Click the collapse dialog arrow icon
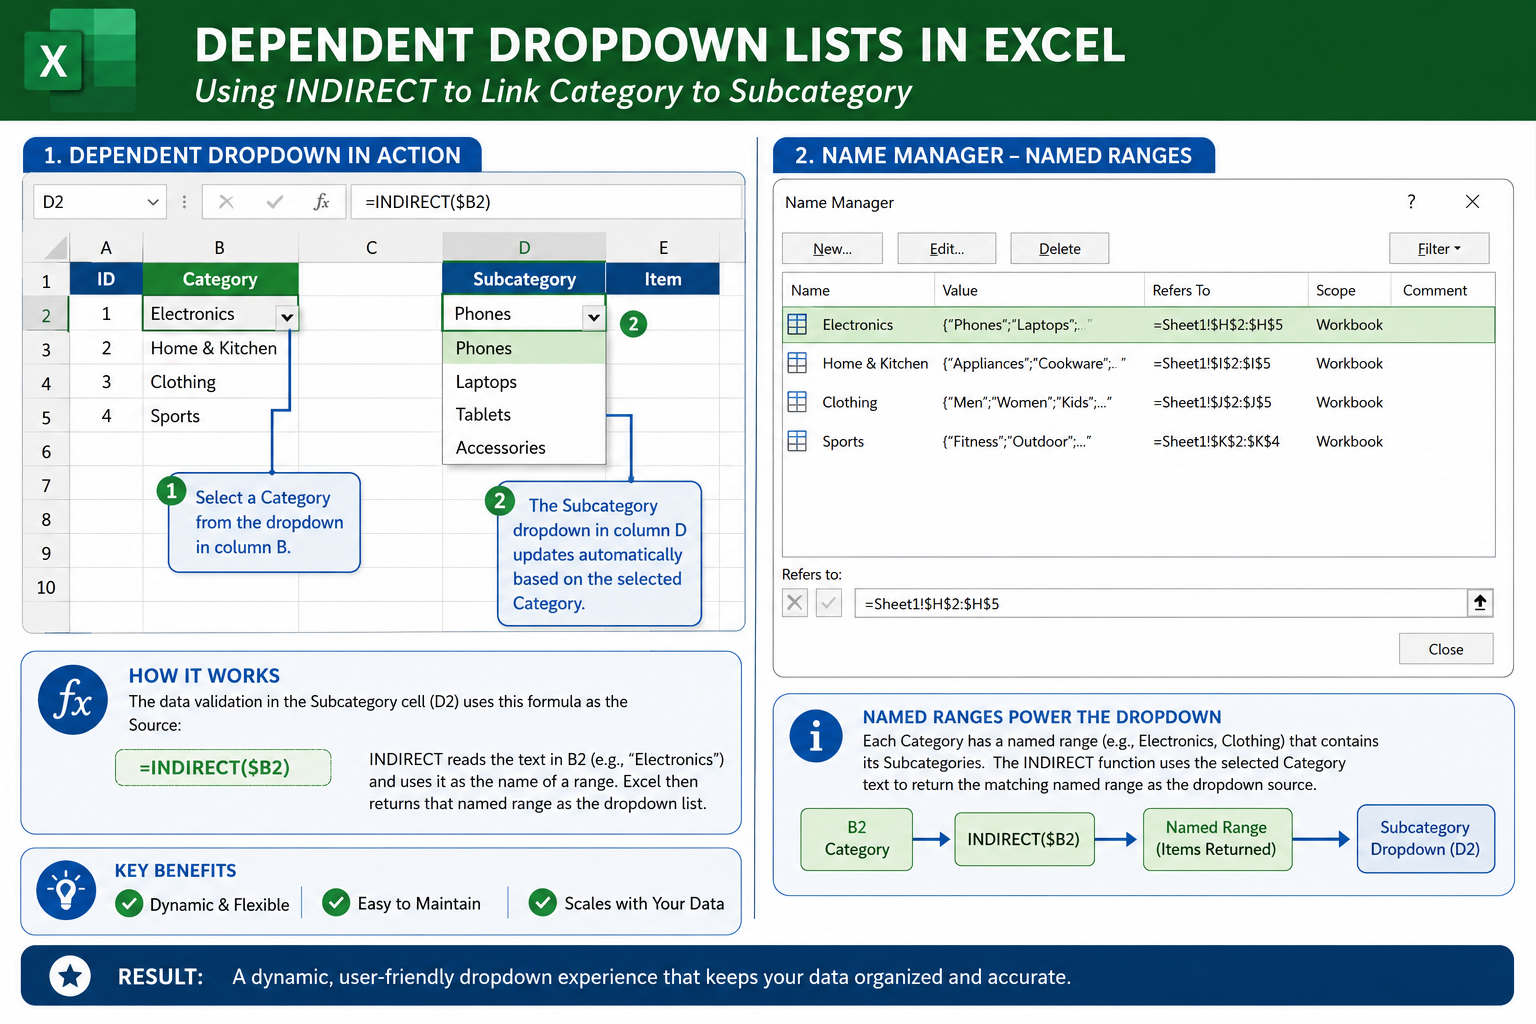 pos(1480,603)
